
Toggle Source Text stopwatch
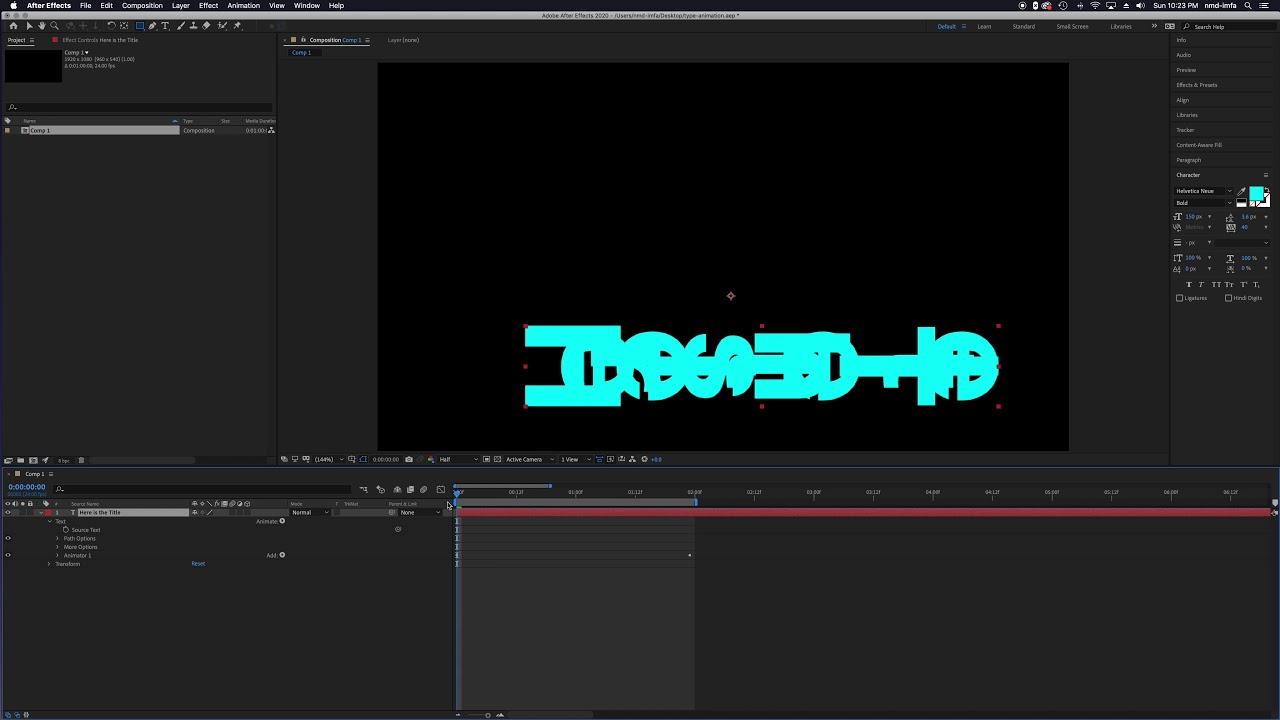pyautogui.click(x=66, y=530)
